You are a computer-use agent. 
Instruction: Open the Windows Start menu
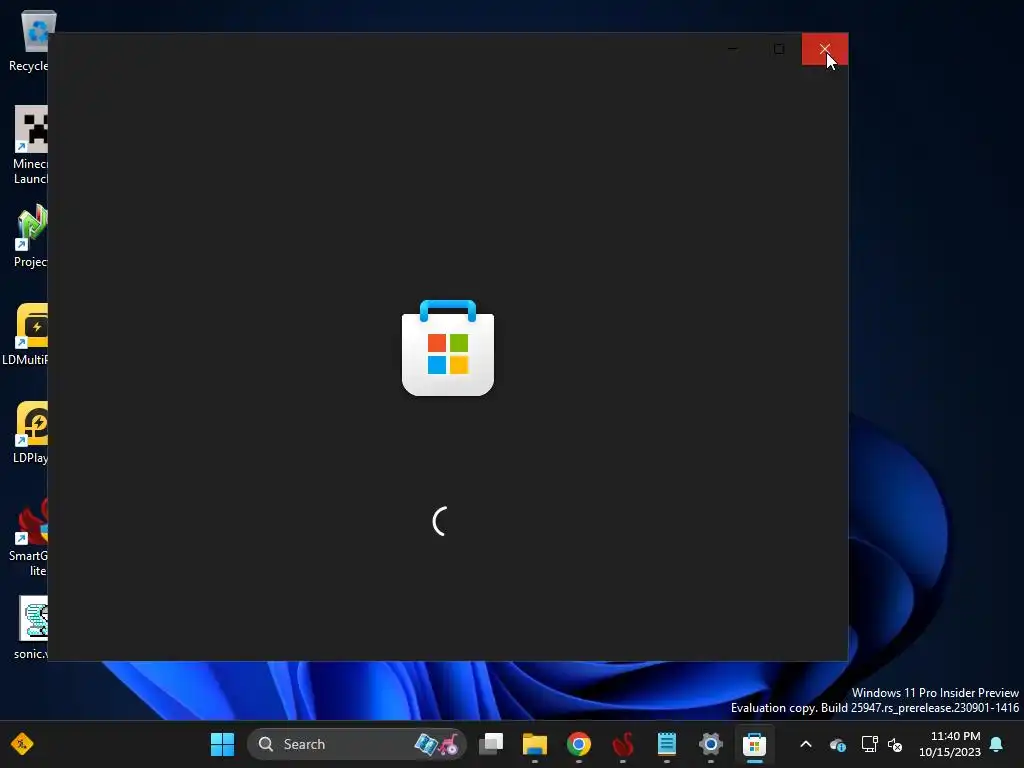point(222,744)
